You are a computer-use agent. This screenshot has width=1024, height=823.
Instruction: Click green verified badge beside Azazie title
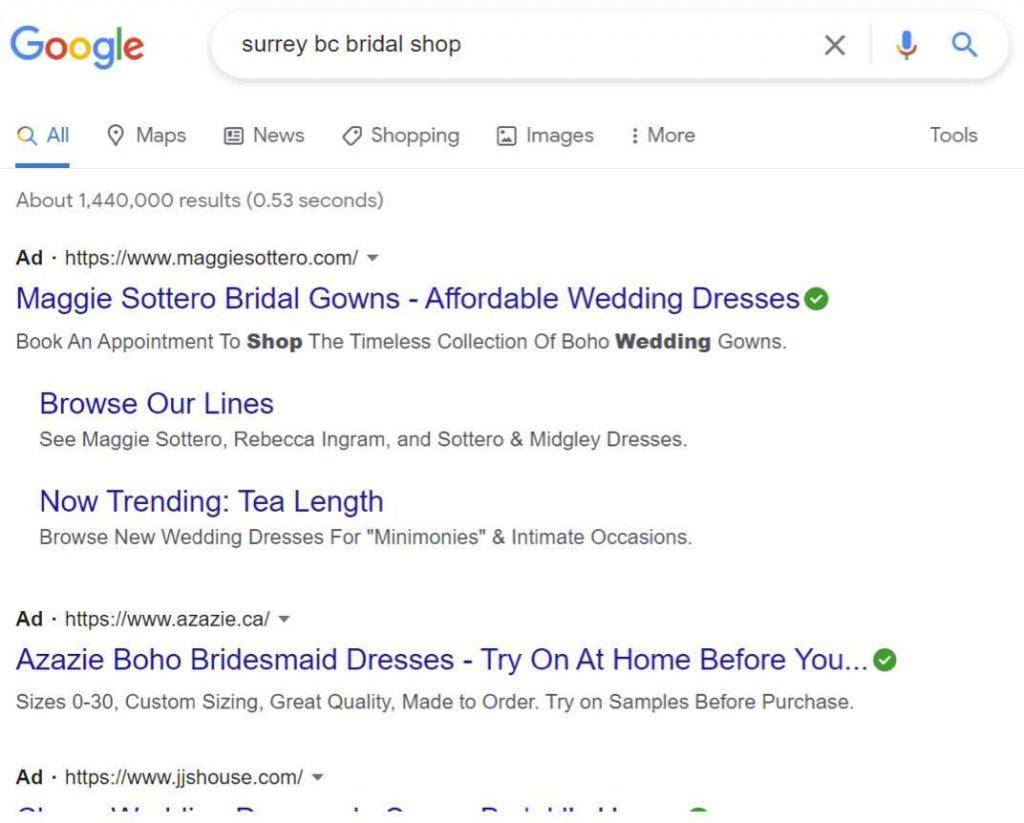(885, 660)
